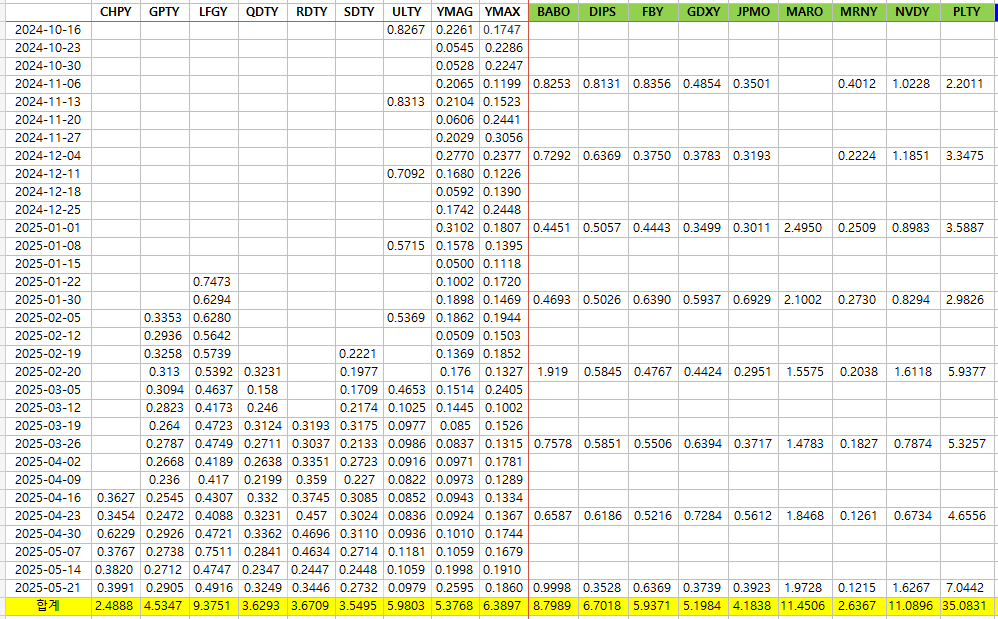
Task: Select the SDTY column header cell
Action: coord(360,11)
